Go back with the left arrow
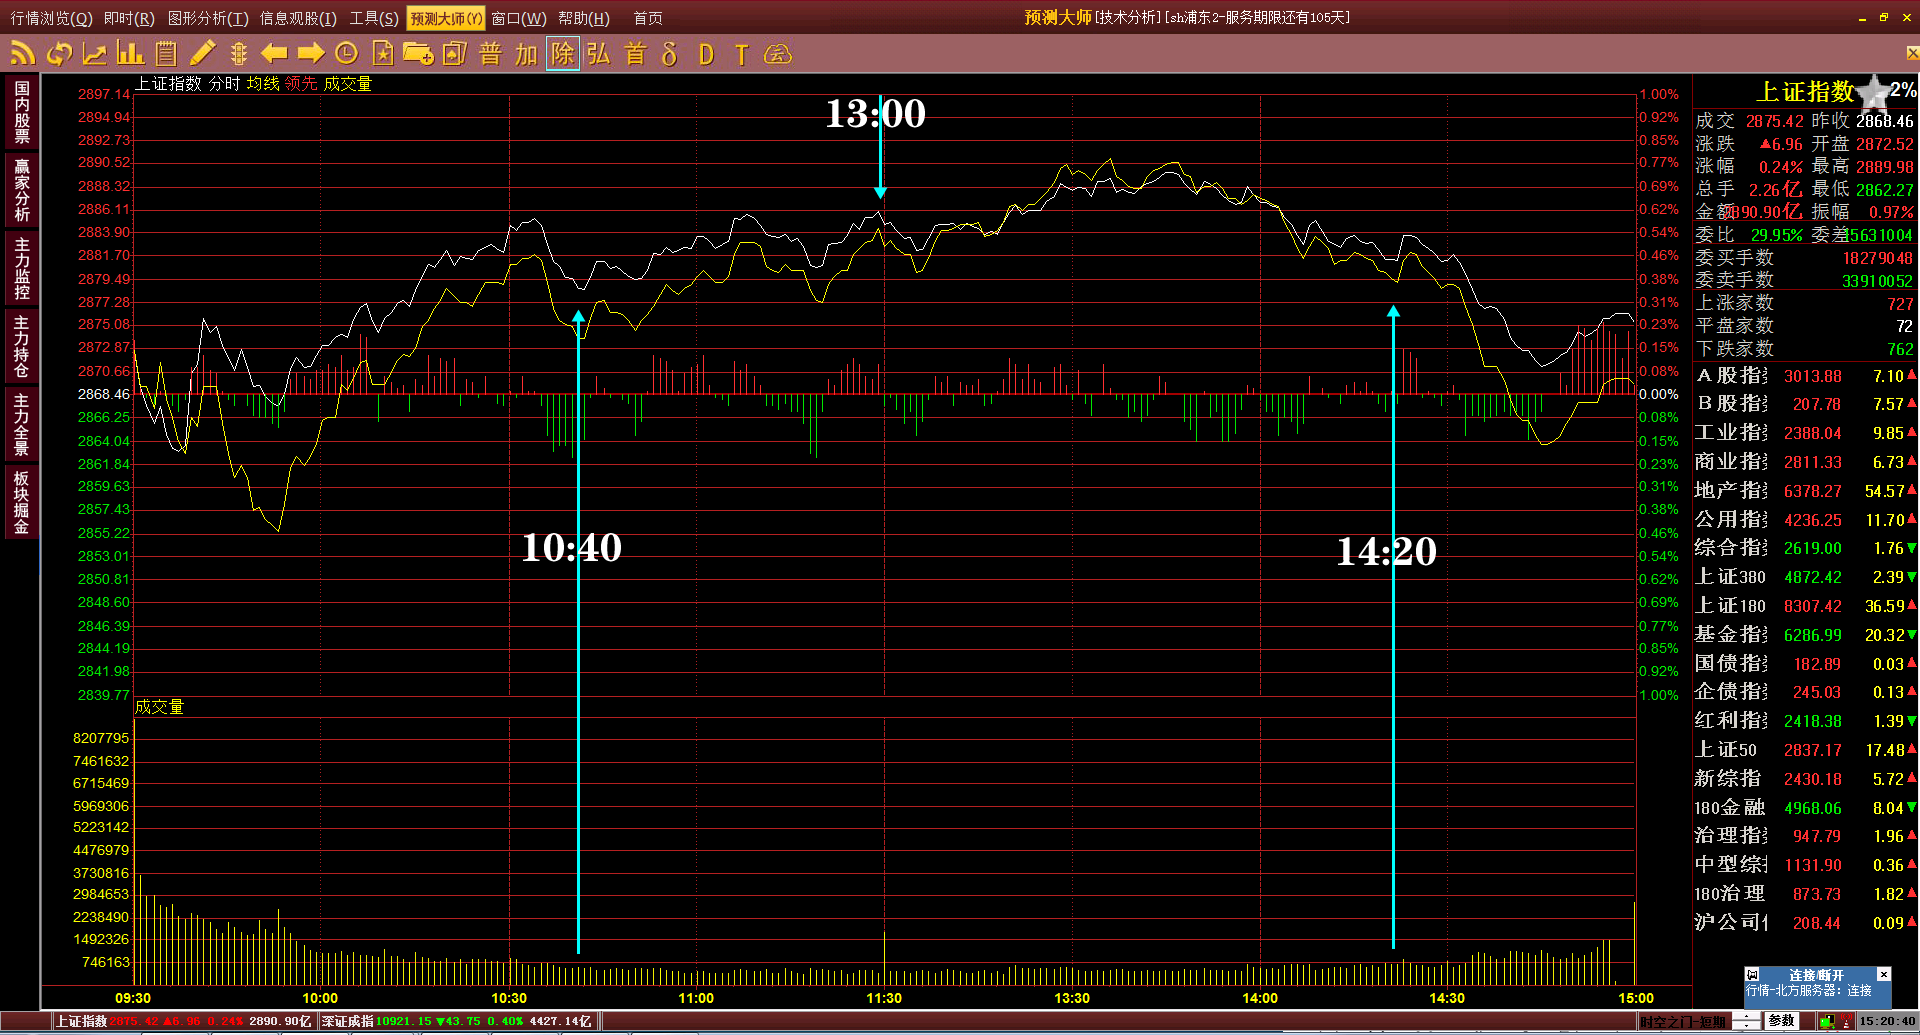The image size is (1920, 1035). click(x=274, y=53)
